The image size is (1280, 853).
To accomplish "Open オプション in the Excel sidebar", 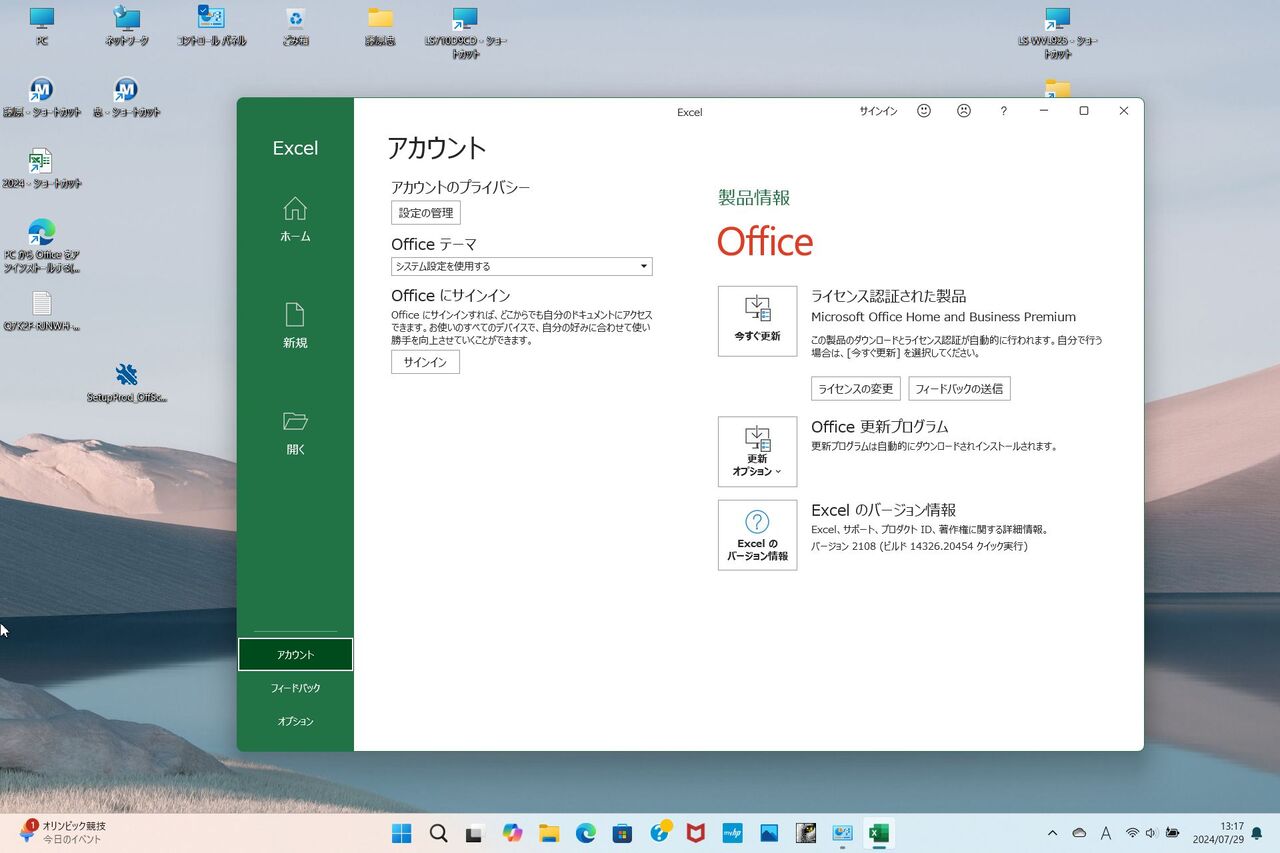I will point(295,721).
